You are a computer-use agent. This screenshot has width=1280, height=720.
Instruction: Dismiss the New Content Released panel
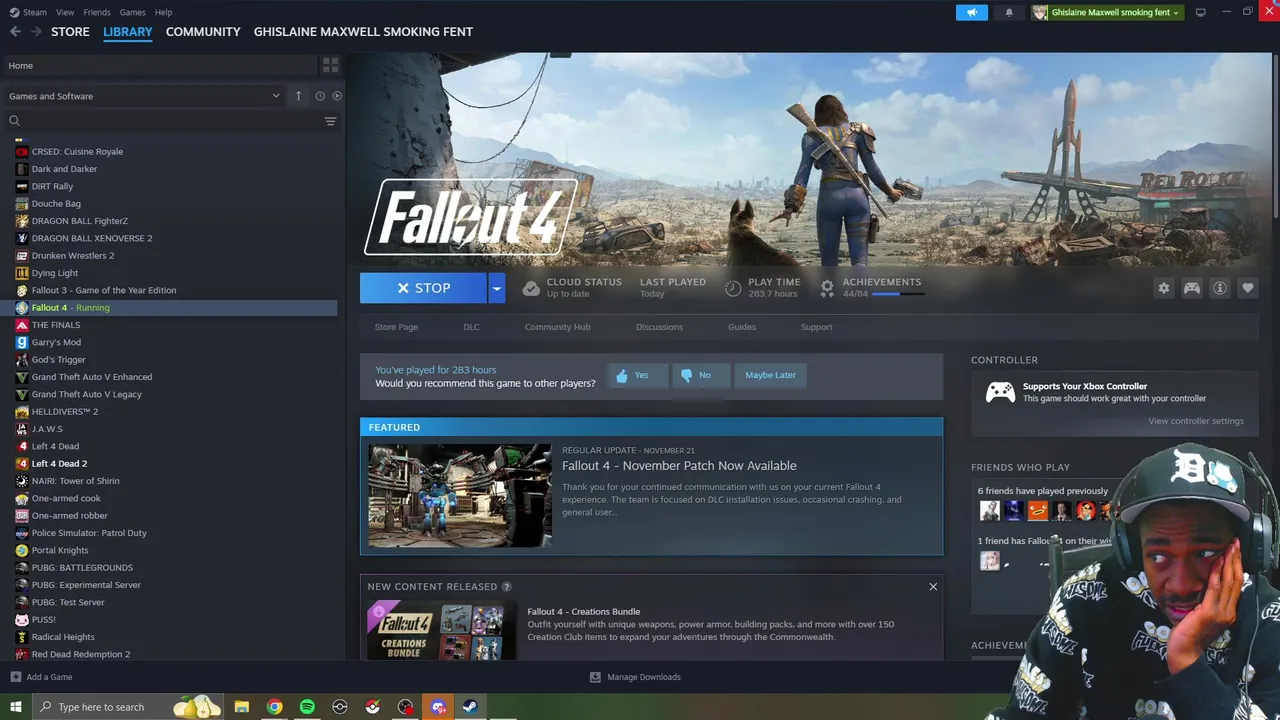[x=933, y=587]
